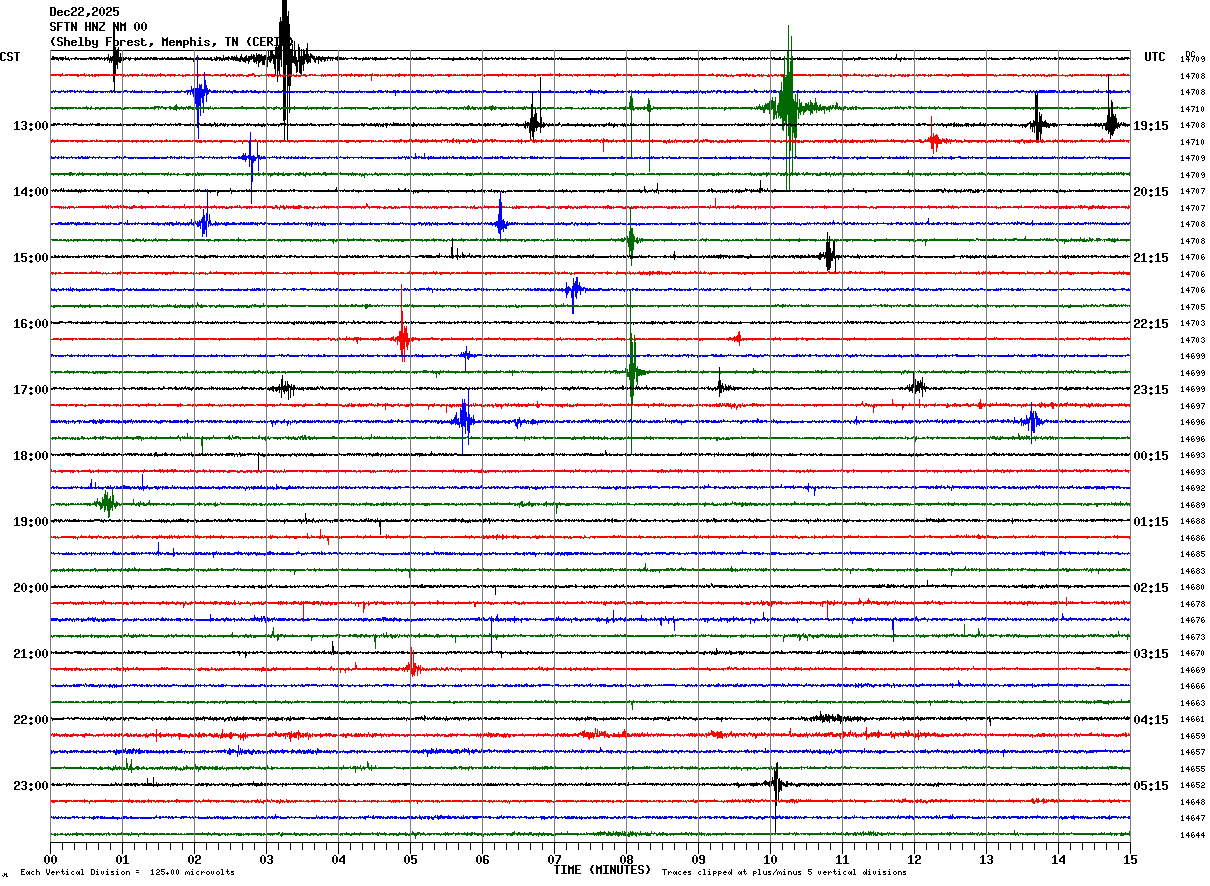The height and width of the screenshot is (886, 1210).
Task: Select the 19:00 CST time label
Action: 30,522
